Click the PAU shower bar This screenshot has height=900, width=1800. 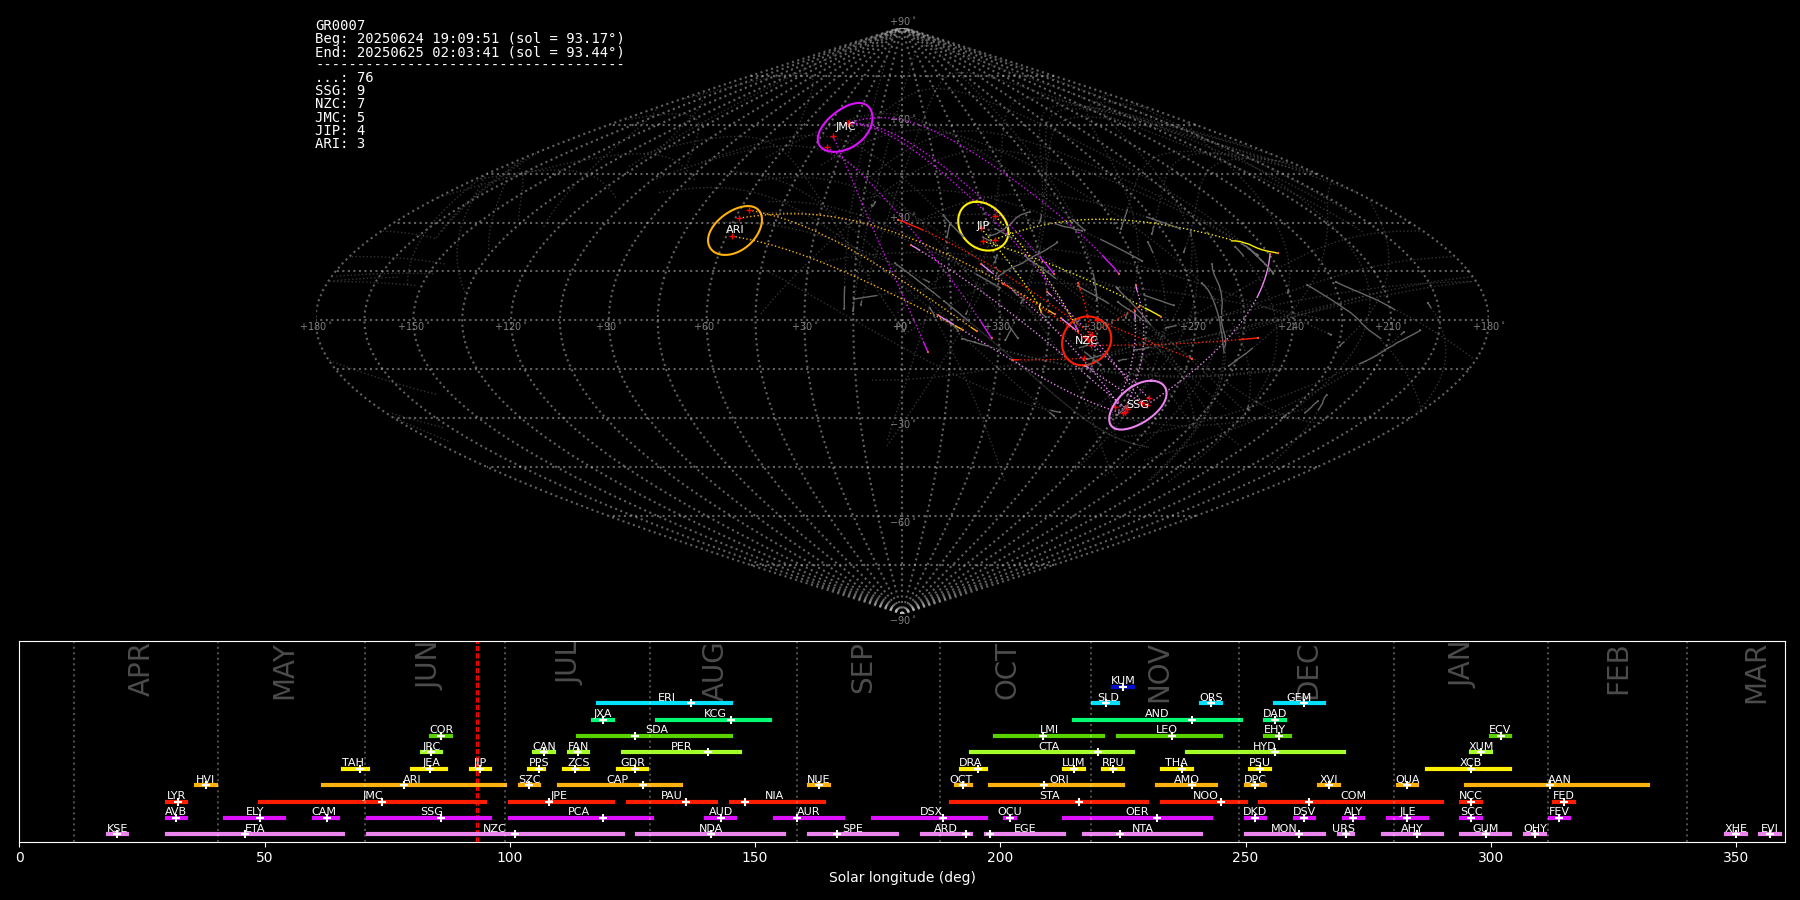pyautogui.click(x=672, y=802)
